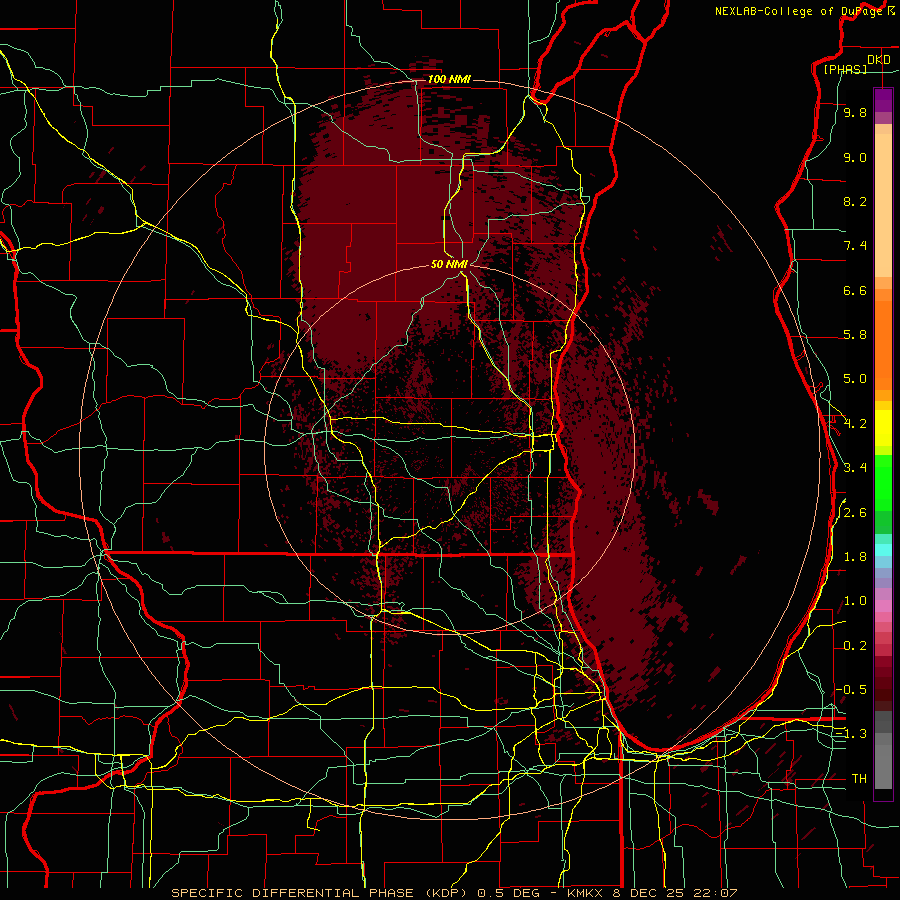Click the 50 NMI range ring label
Screen dimensions: 900x900
[449, 264]
